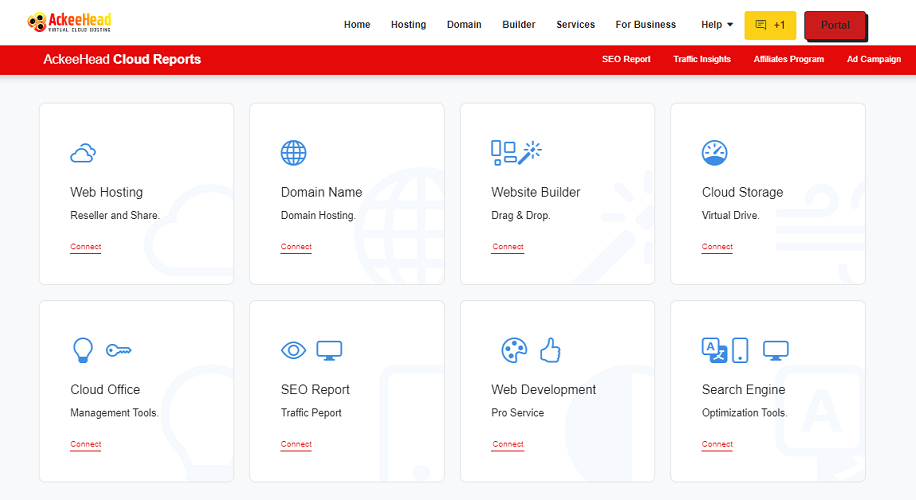Click Connect under Cloud Storage
Viewport: 916px width, 500px height.
point(717,246)
